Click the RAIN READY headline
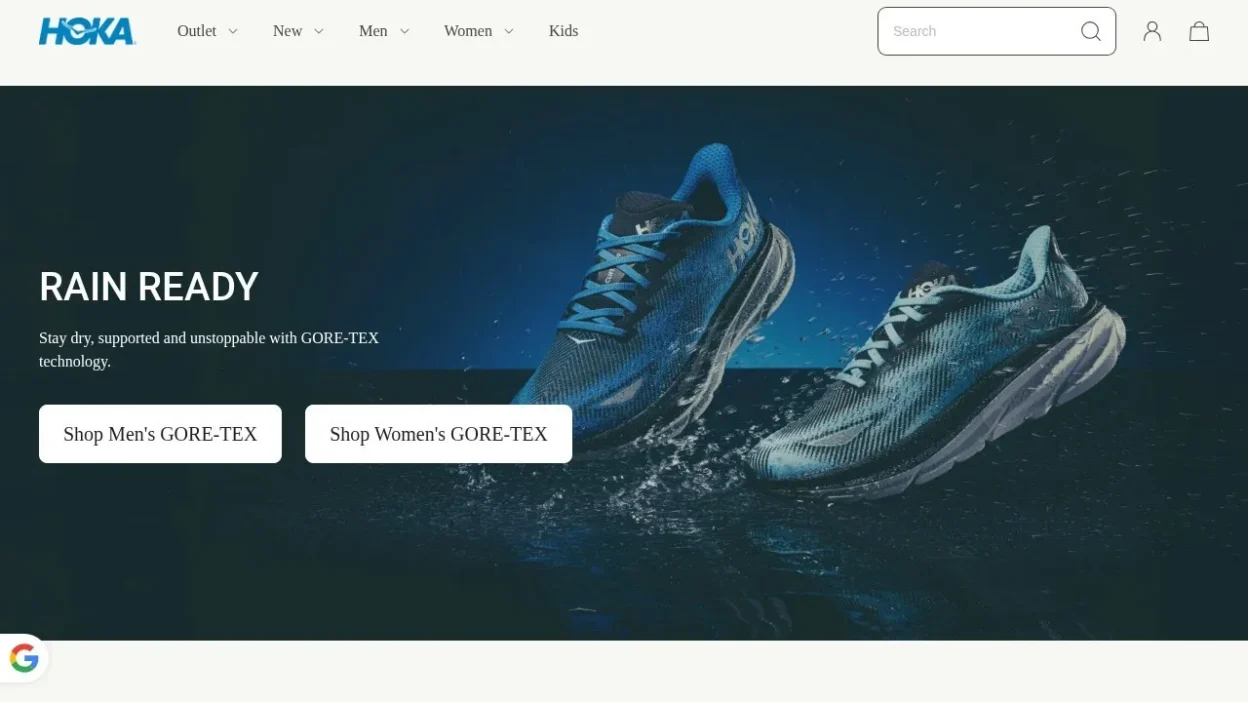Viewport: 1248px width, 702px height. click(x=149, y=287)
